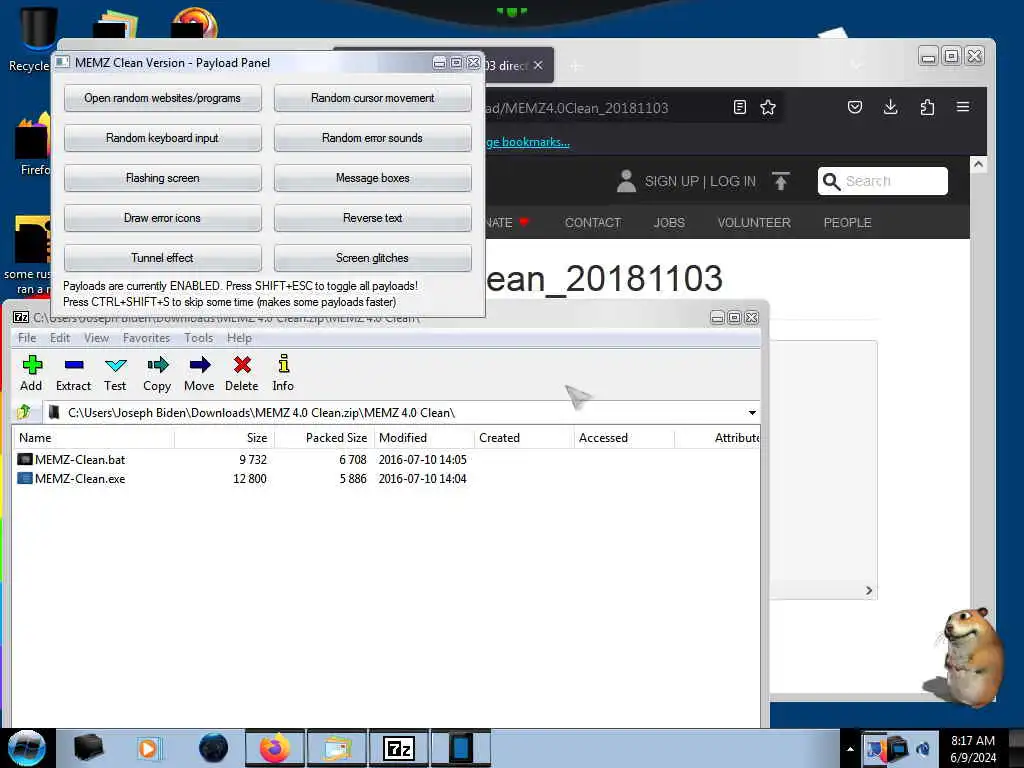The height and width of the screenshot is (768, 1024).
Task: Click Random cursor movement button
Action: [x=372, y=98]
